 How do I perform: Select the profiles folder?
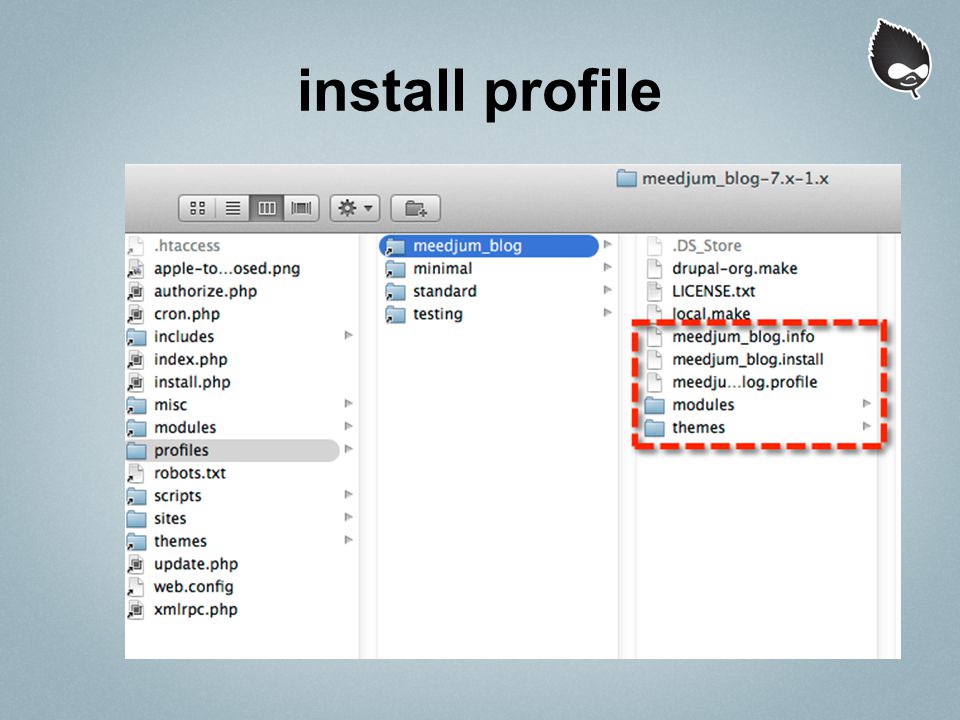233,450
